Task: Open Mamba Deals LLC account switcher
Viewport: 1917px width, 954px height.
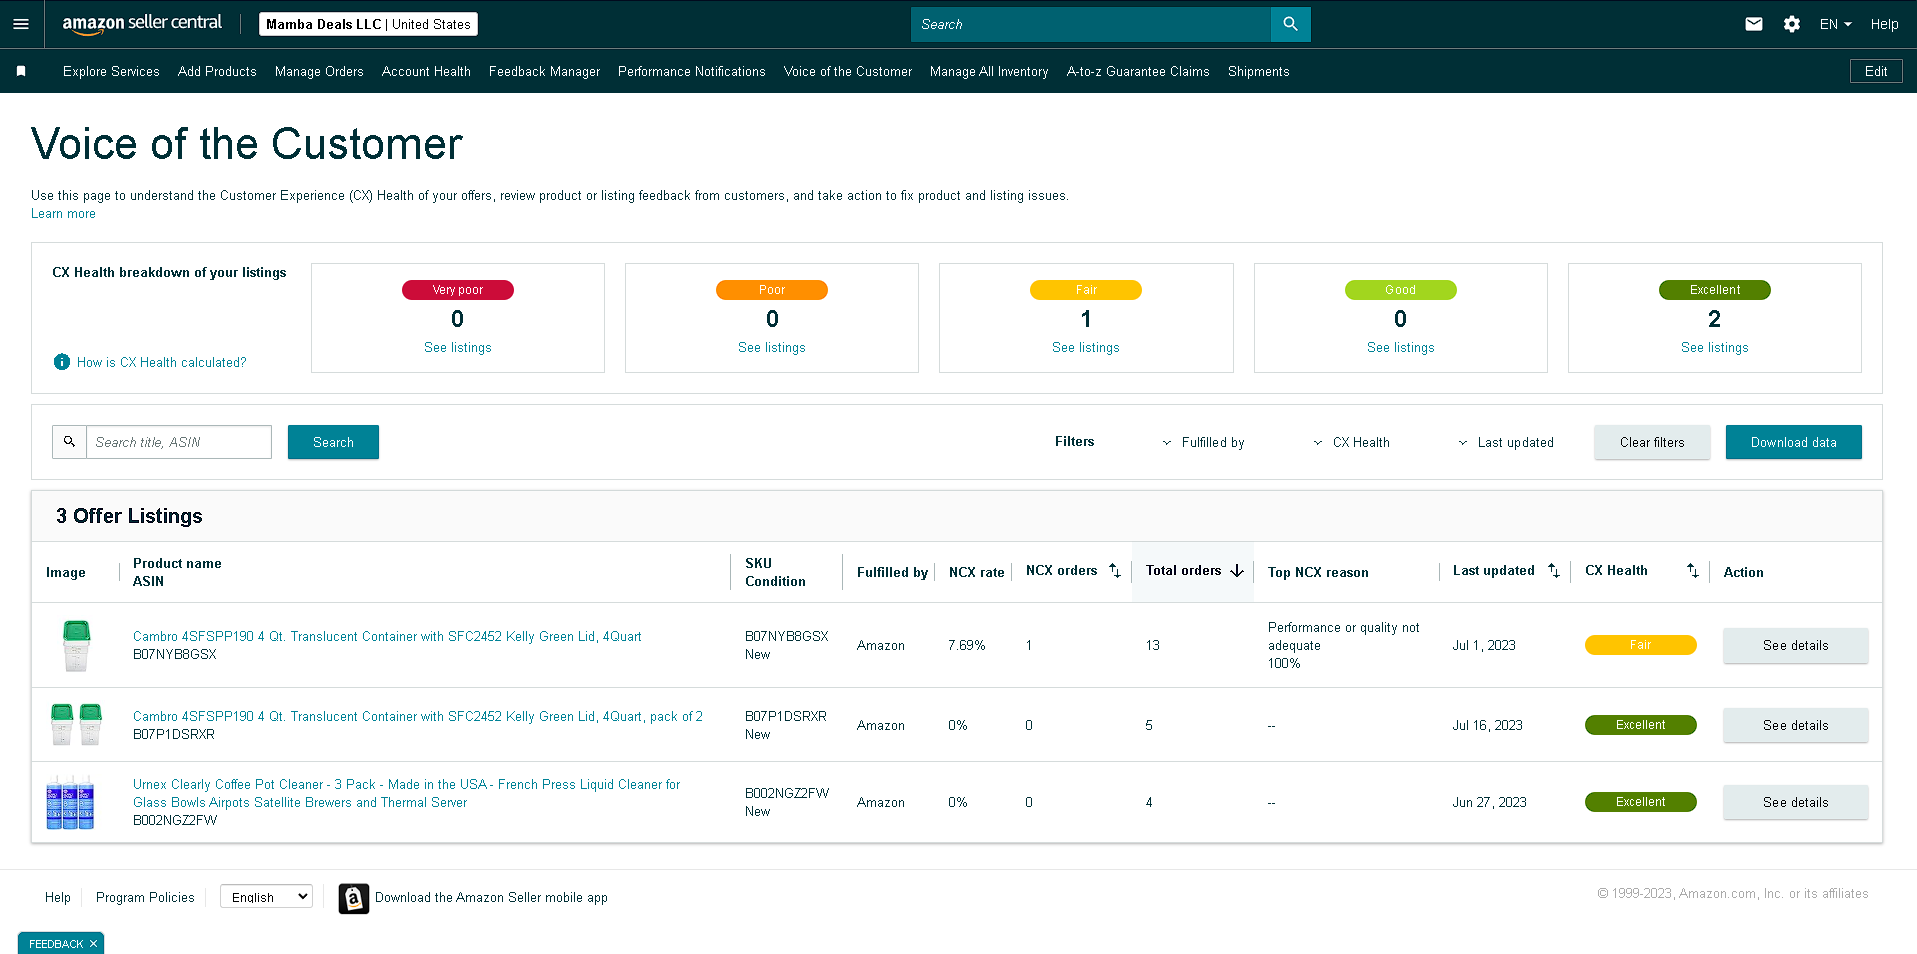Action: [x=368, y=24]
